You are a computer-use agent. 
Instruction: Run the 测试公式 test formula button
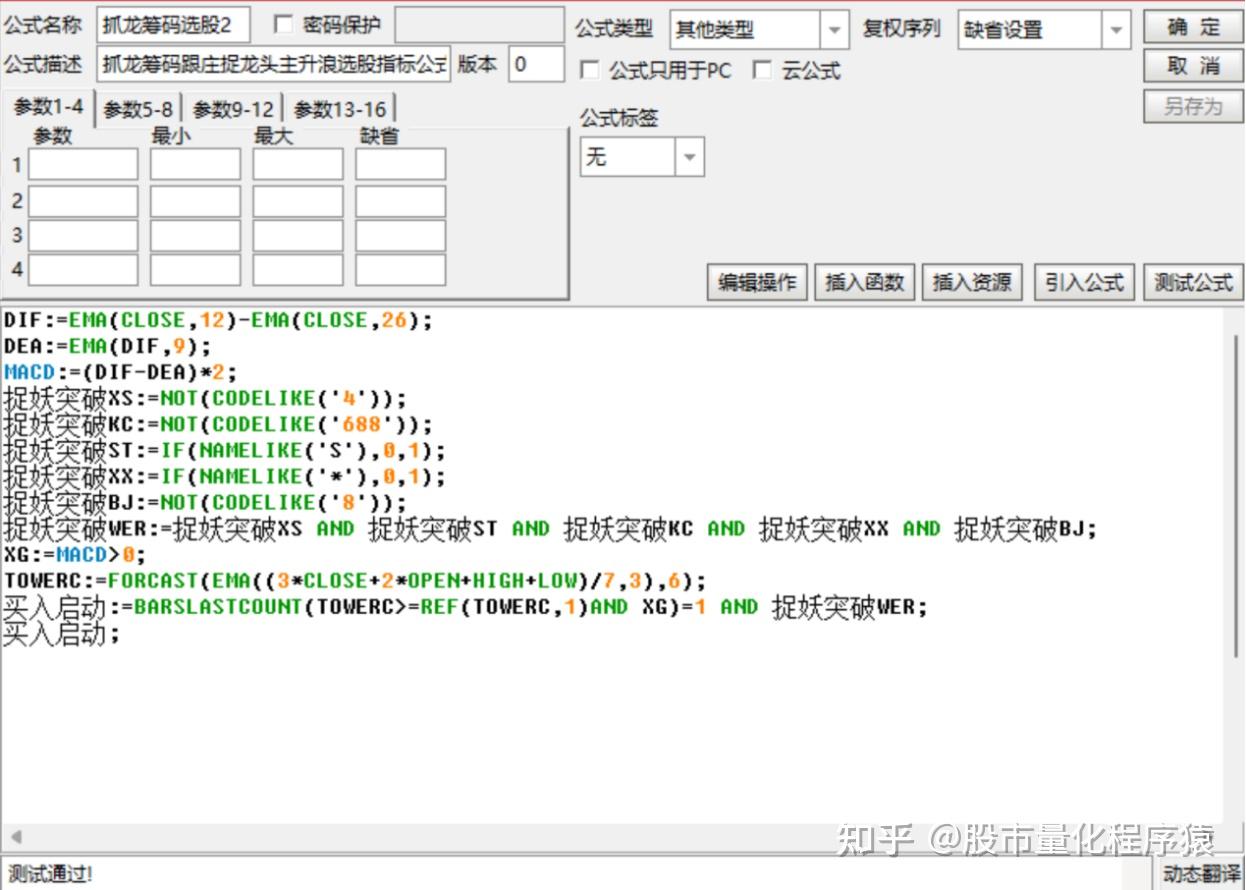(1193, 282)
